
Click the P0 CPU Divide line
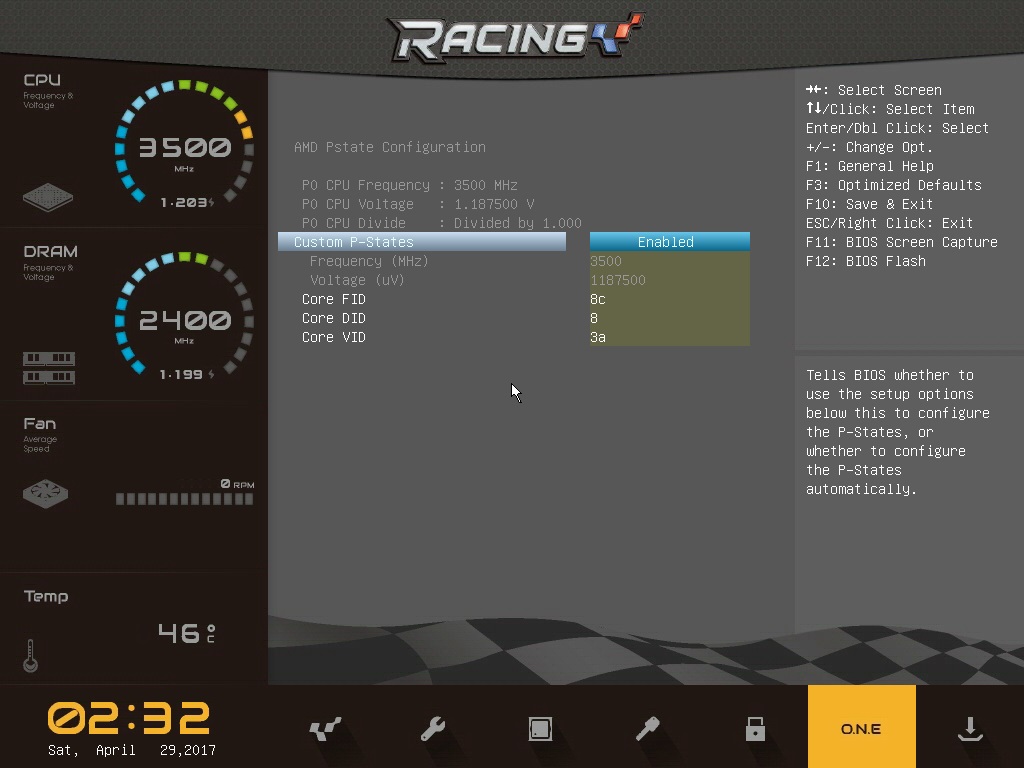click(441, 223)
